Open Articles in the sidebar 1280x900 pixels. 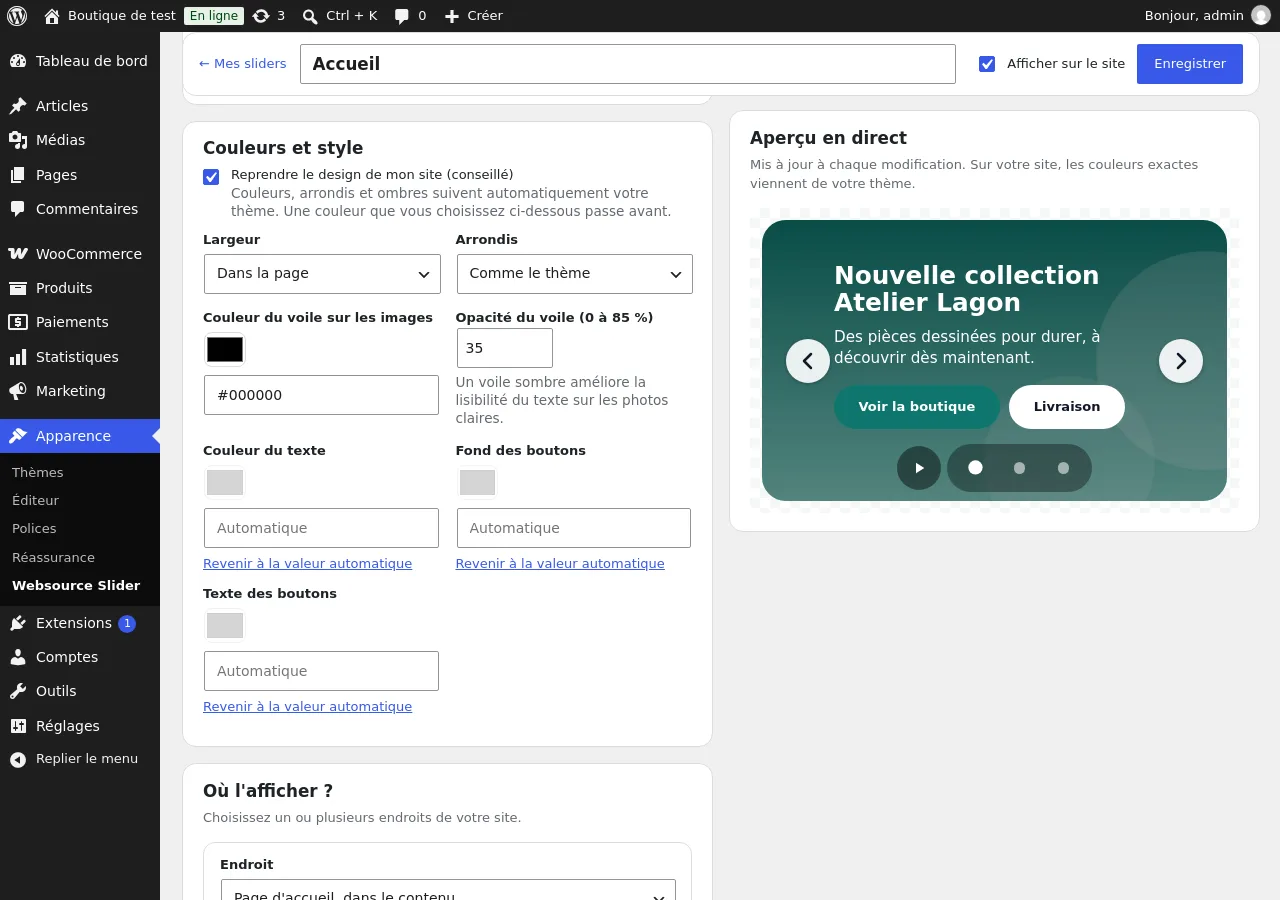pos(80,106)
